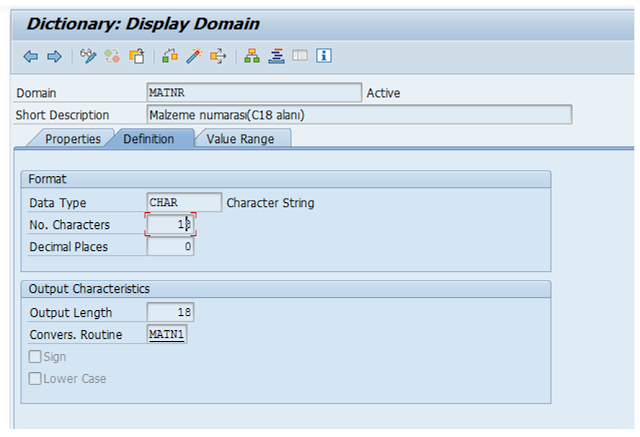Click the Activate magic wand icon
640x437 pixels.
click(x=194, y=56)
